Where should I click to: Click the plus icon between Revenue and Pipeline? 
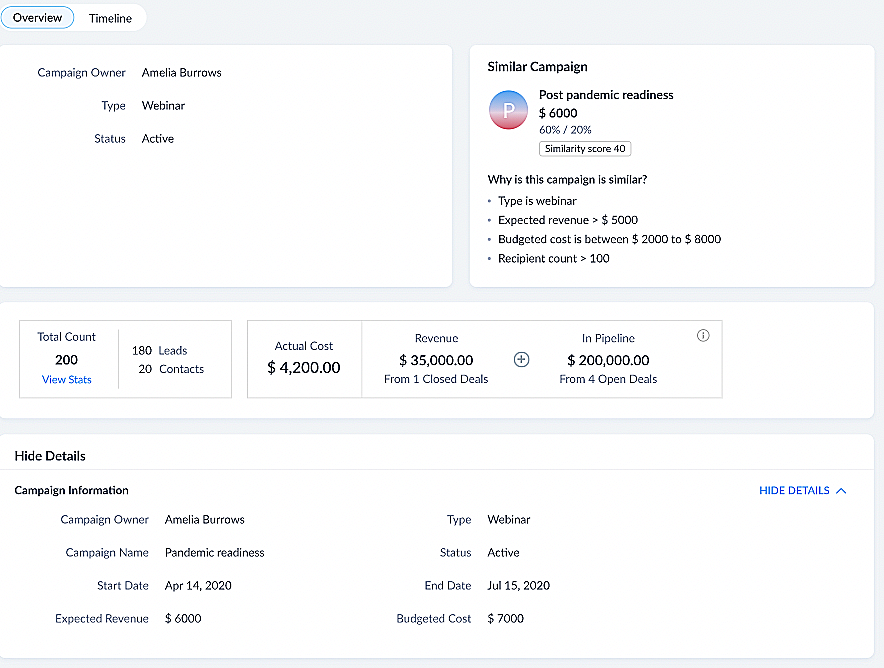pos(521,360)
